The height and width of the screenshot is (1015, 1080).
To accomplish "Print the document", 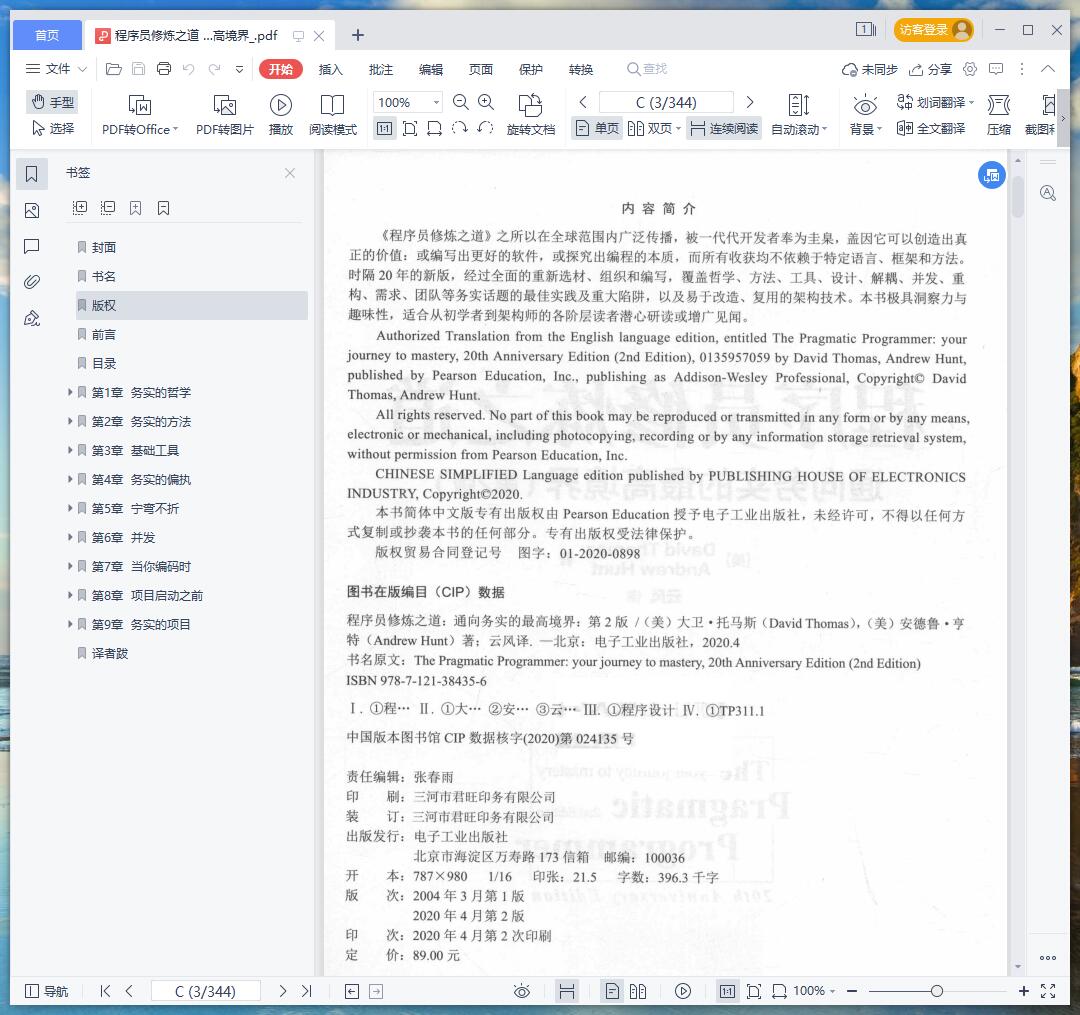I will click(164, 69).
